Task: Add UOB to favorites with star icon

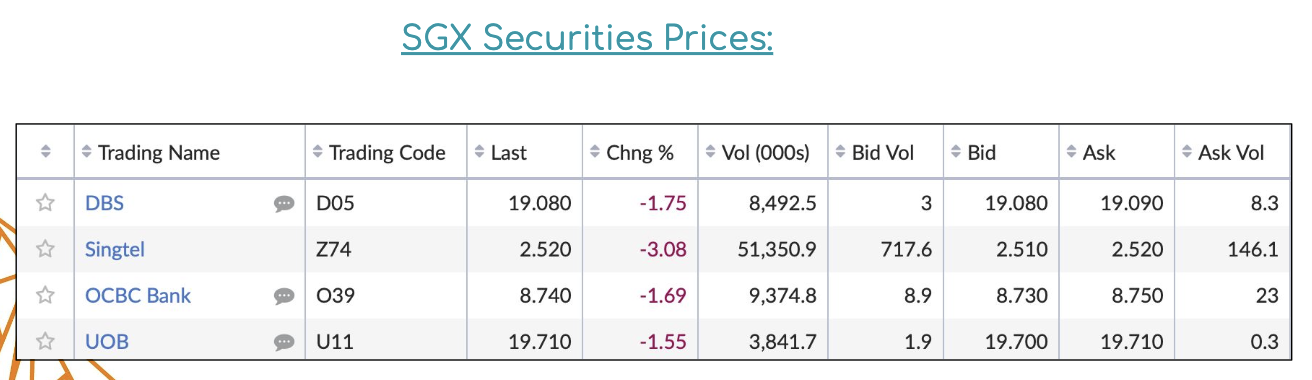Action: (45, 341)
